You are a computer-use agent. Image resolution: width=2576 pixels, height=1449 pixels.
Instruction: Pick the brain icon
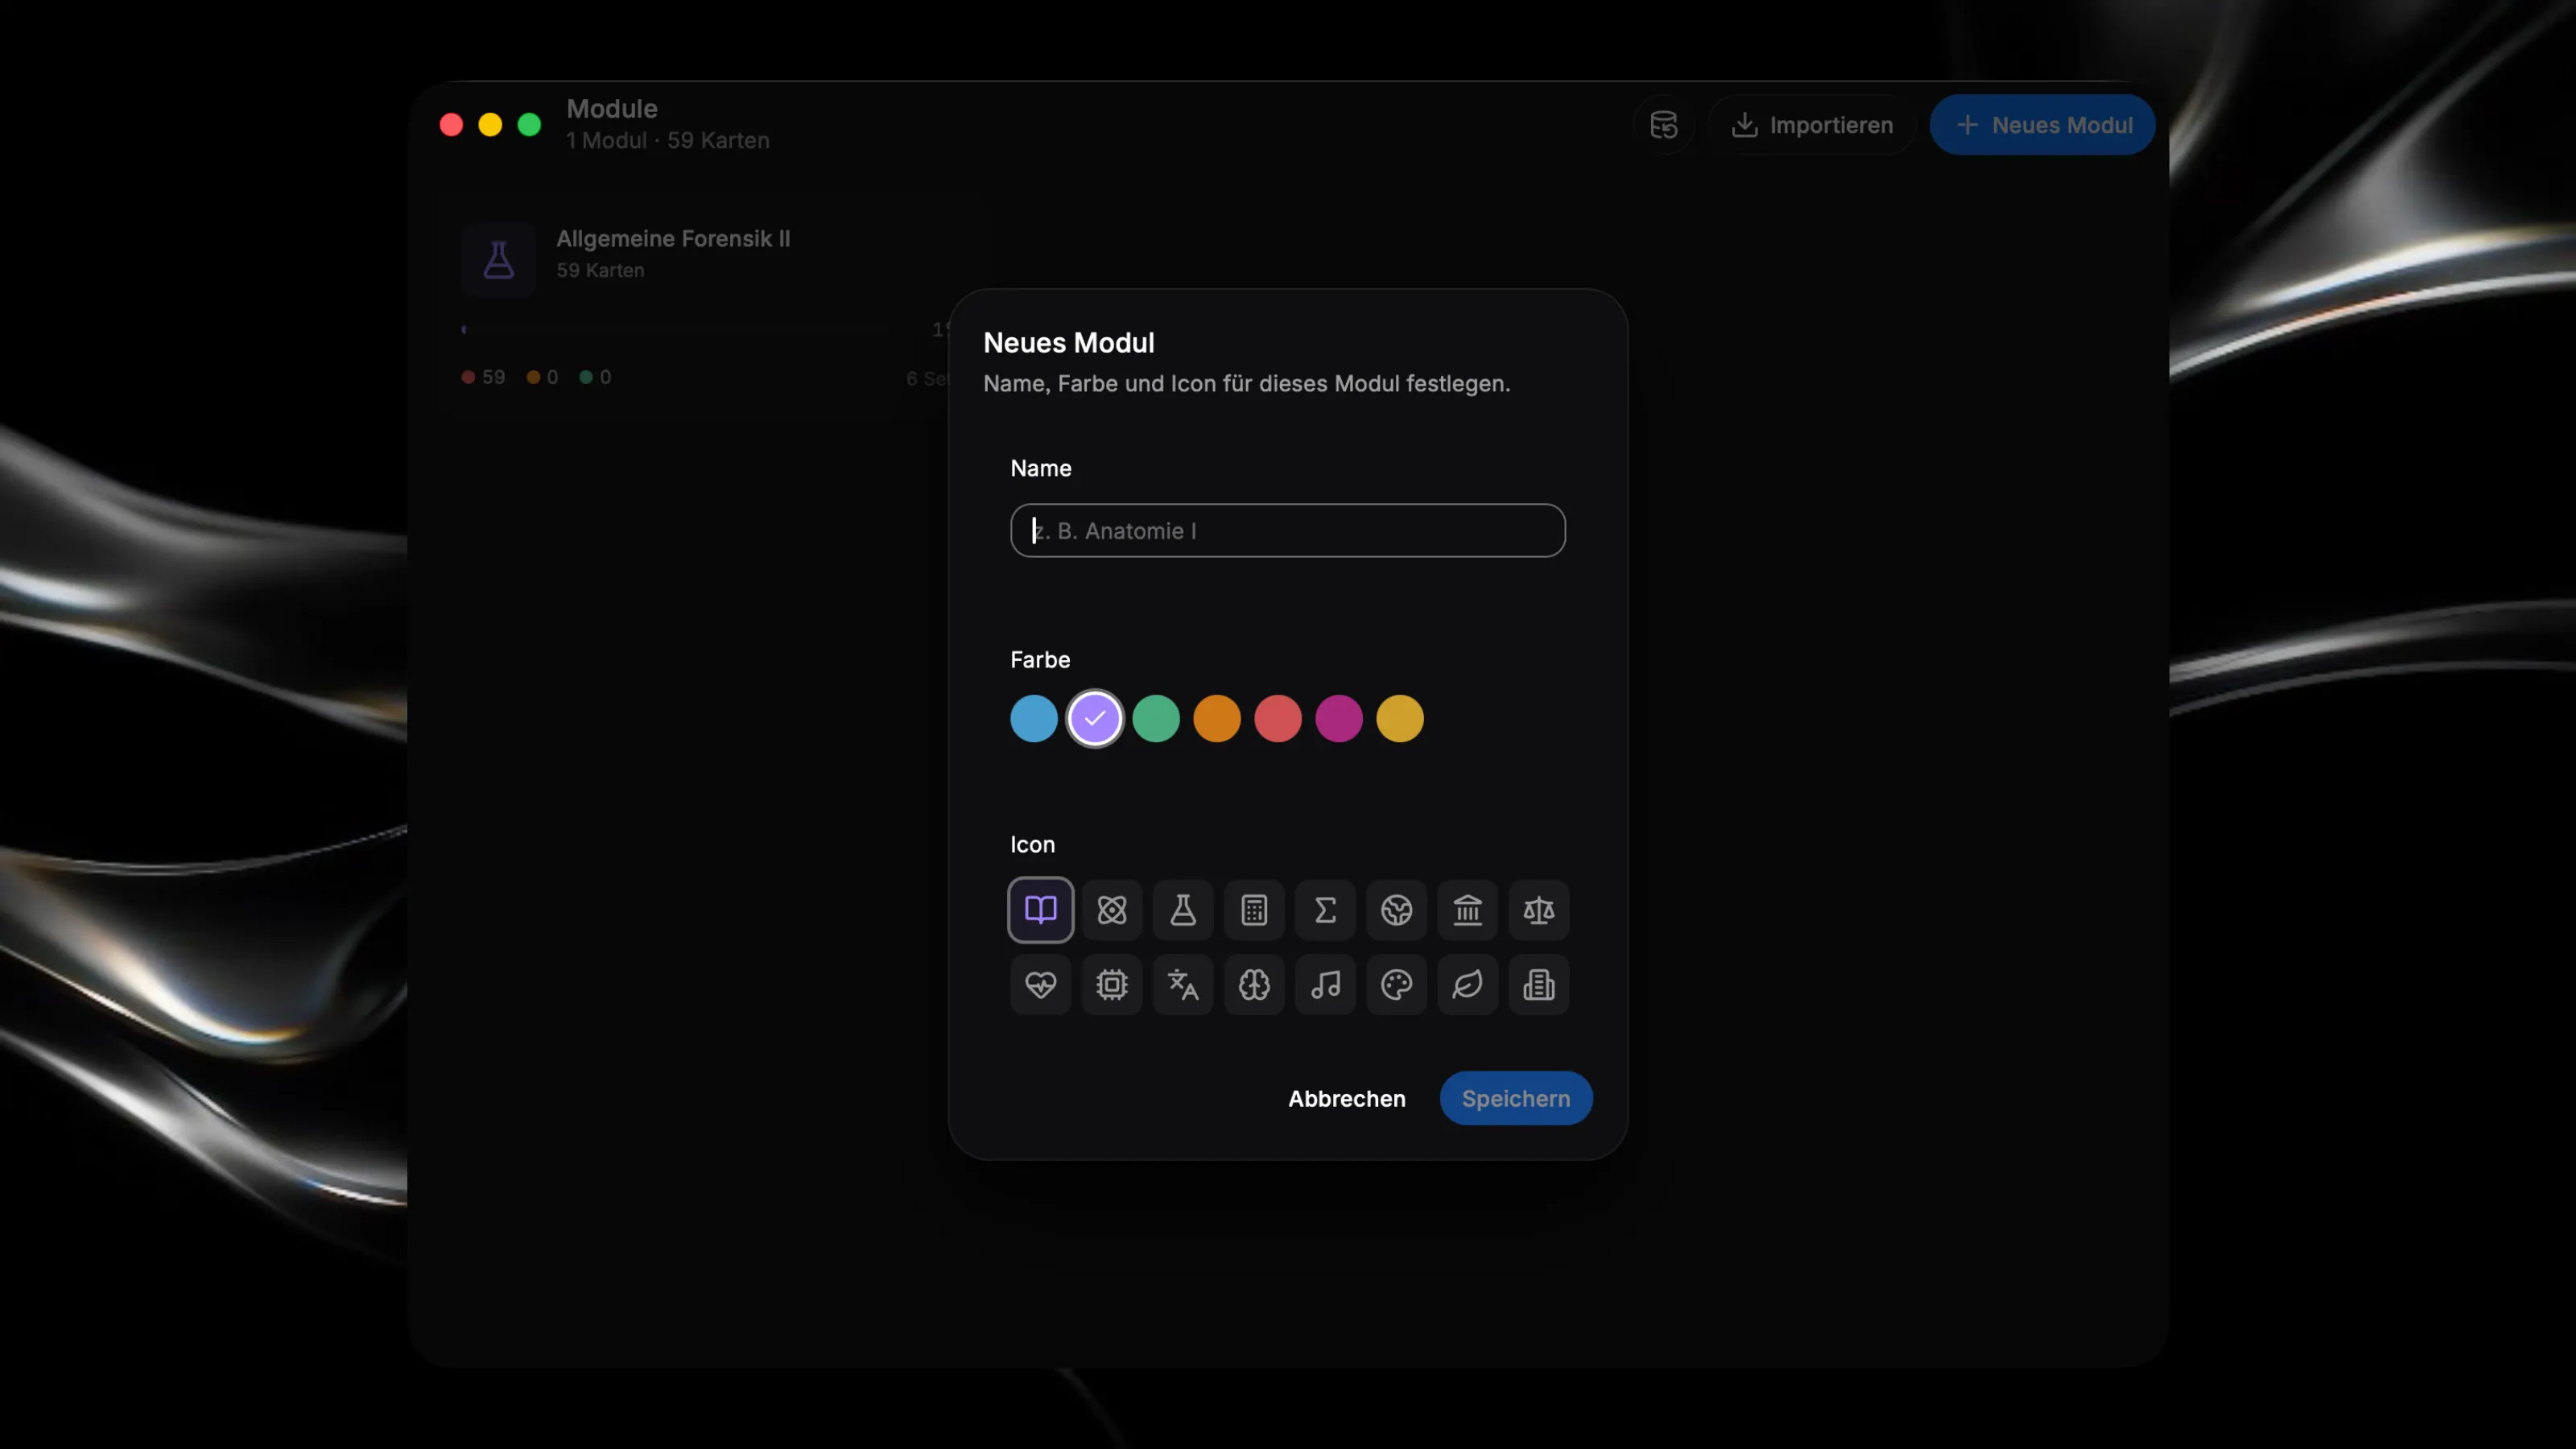click(1254, 985)
